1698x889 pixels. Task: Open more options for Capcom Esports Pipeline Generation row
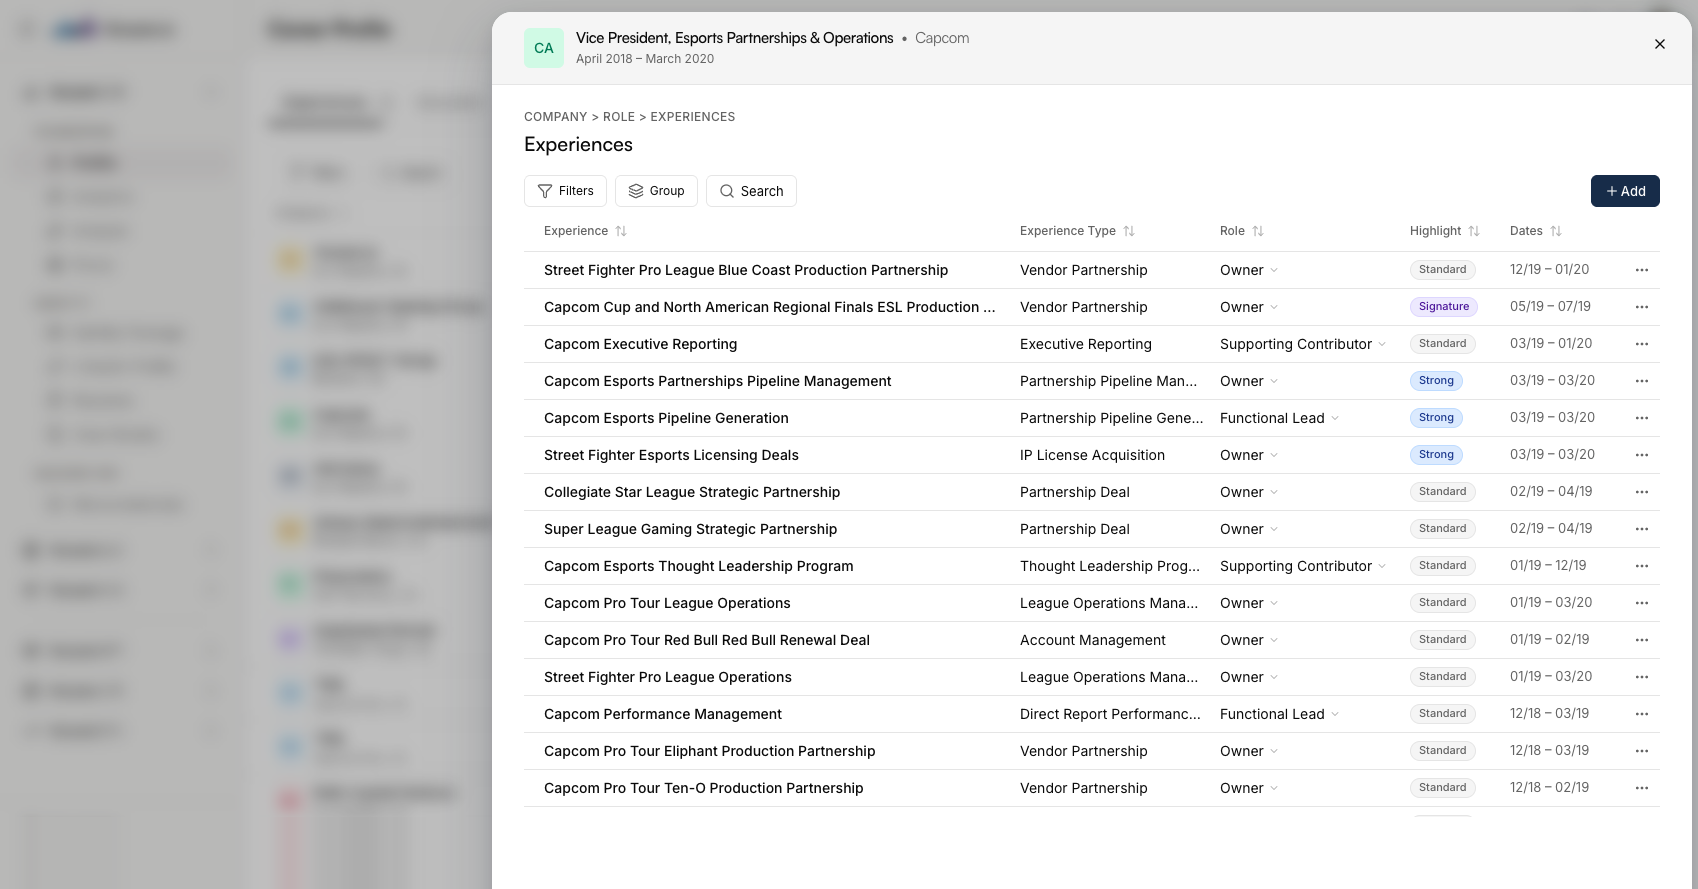(x=1642, y=418)
